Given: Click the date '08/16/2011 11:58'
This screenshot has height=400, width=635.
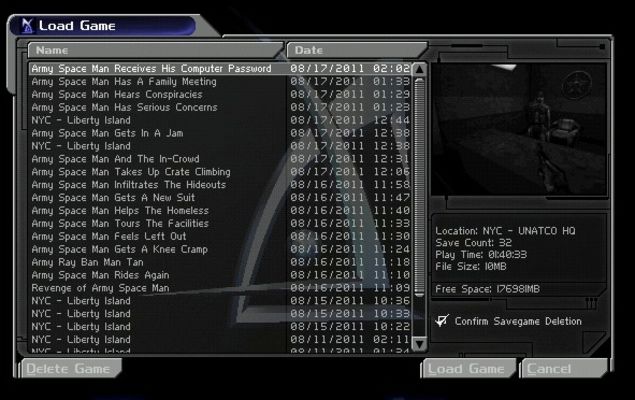Looking at the screenshot, I should [x=350, y=185].
